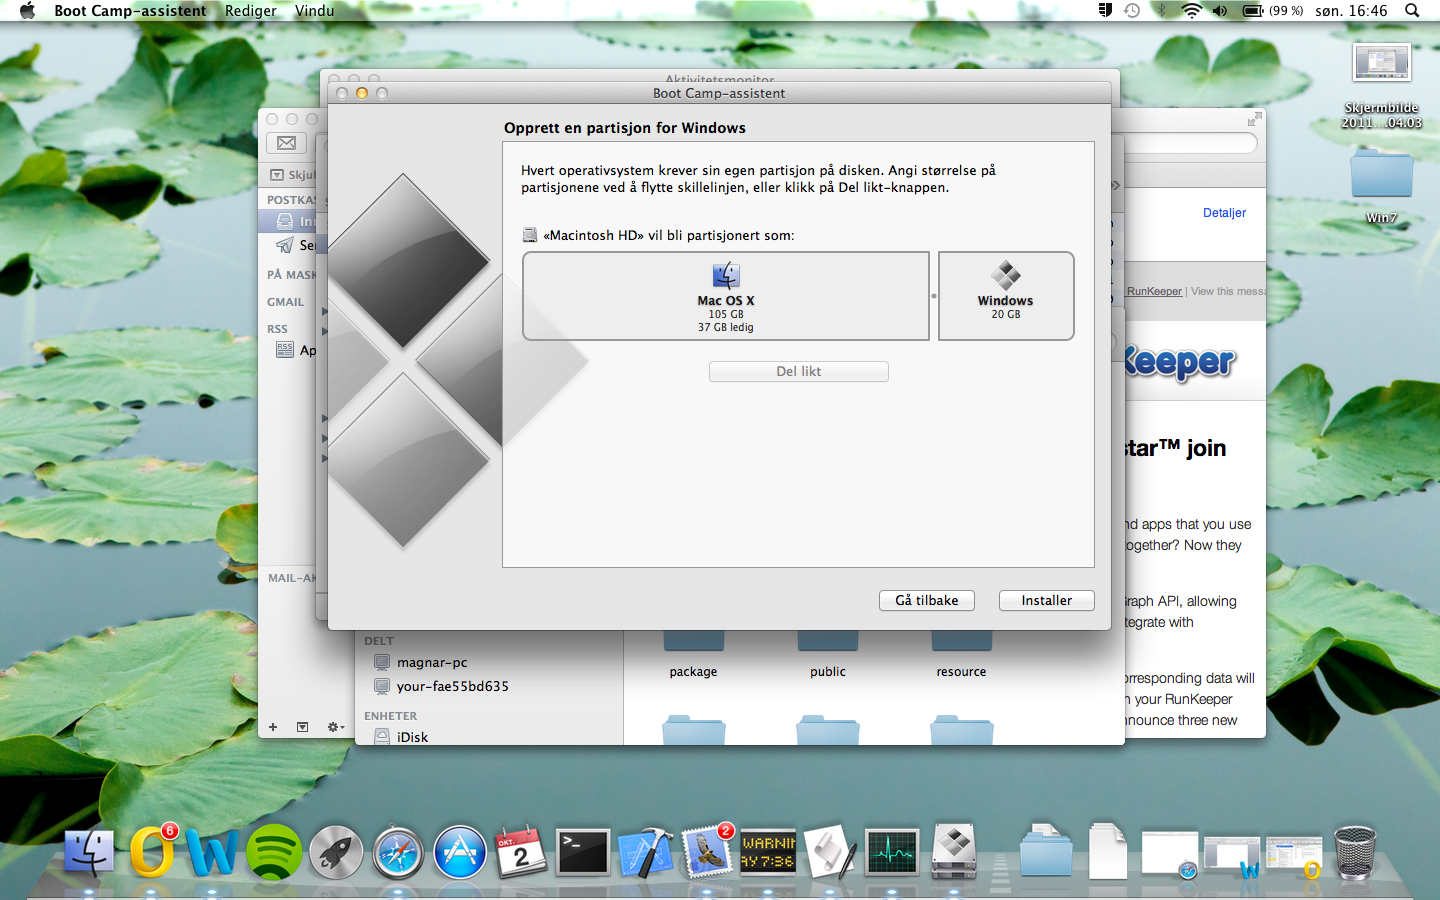The width and height of the screenshot is (1440, 900).
Task: Click the Windows diamond logo in partition
Action: pyautogui.click(x=1006, y=275)
